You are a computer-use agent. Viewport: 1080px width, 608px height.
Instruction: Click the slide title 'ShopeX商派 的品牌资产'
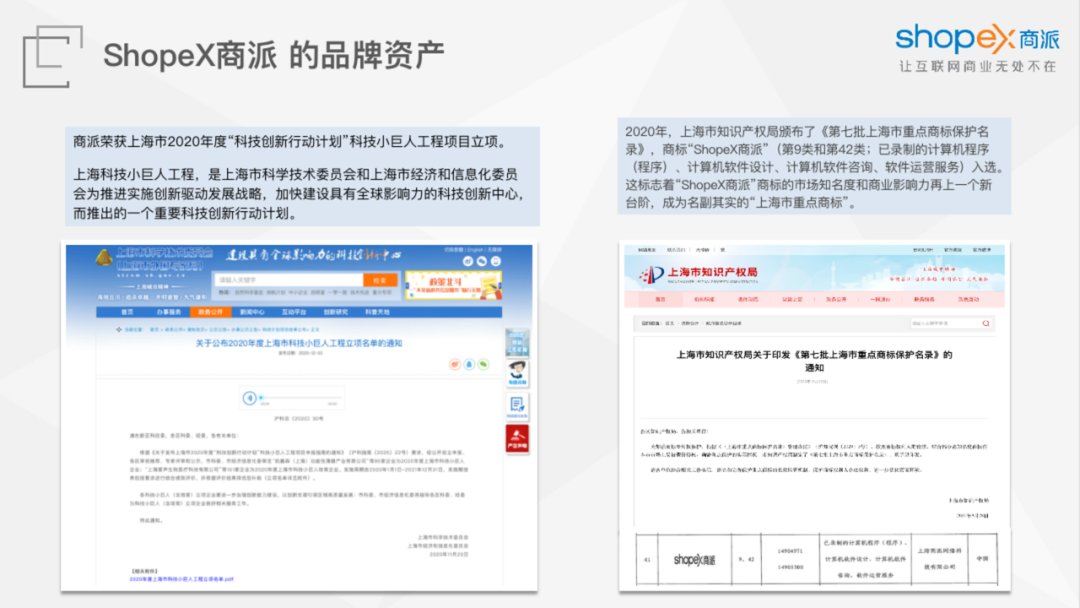tap(273, 55)
